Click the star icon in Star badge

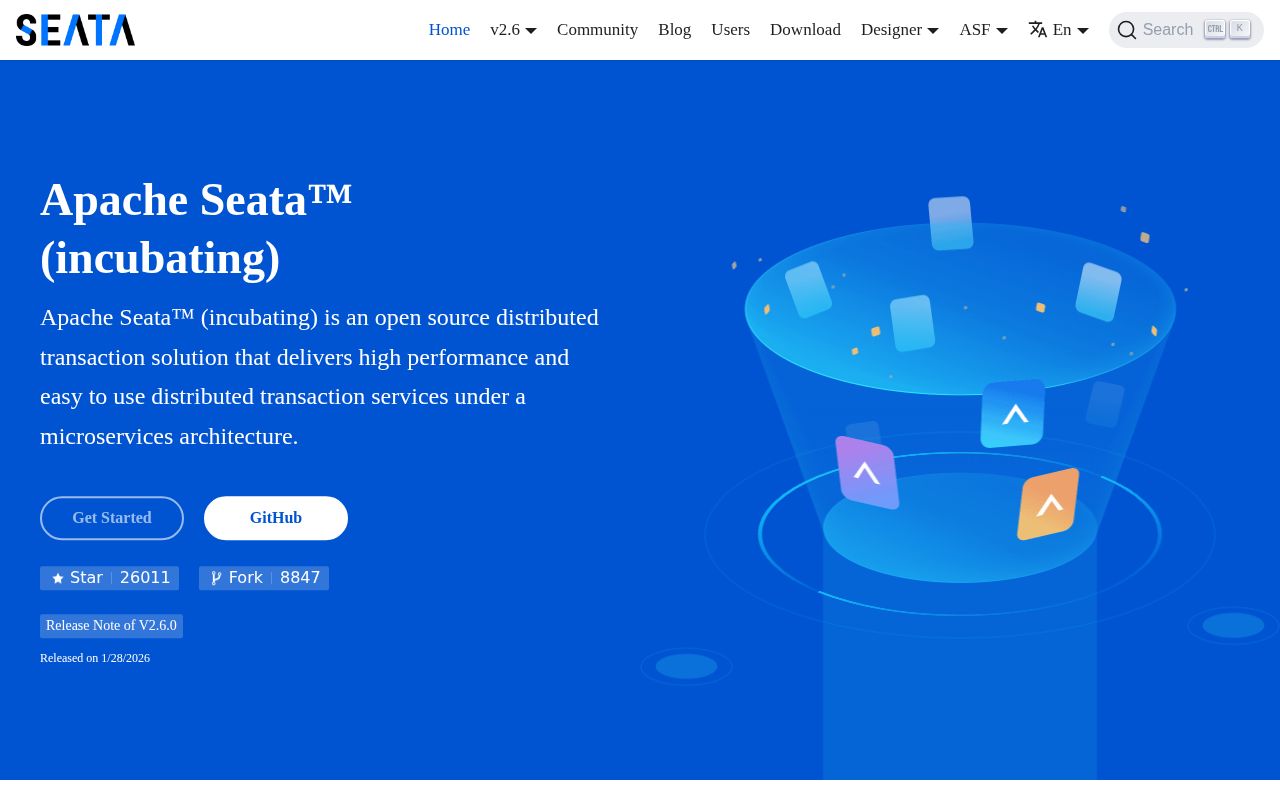pos(58,578)
